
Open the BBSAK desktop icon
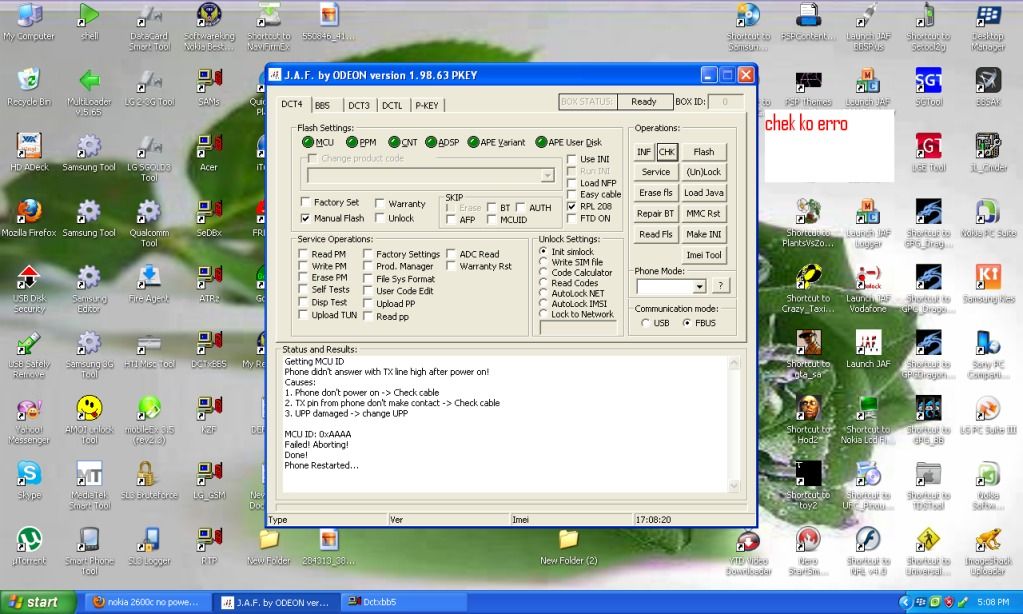(988, 88)
